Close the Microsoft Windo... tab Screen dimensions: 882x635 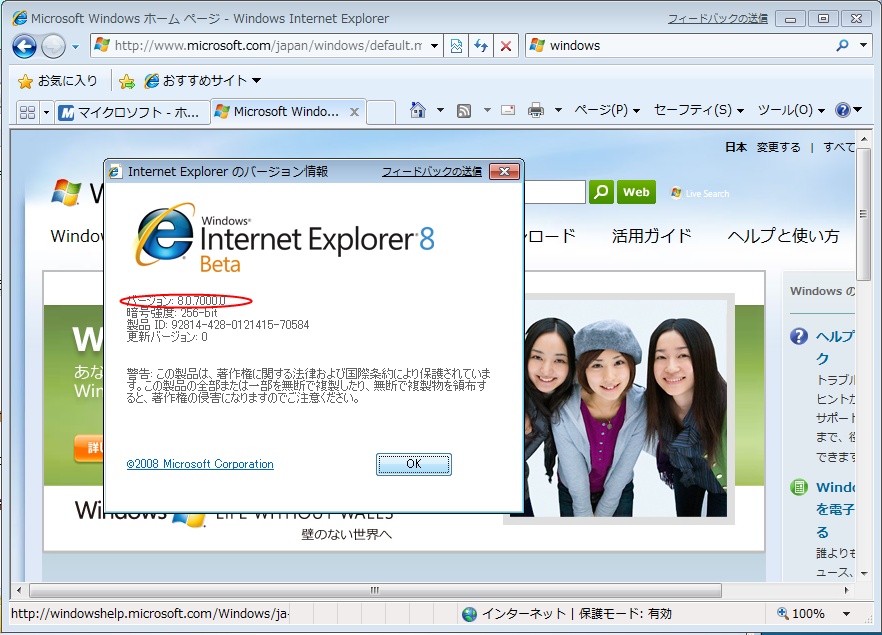[x=354, y=112]
